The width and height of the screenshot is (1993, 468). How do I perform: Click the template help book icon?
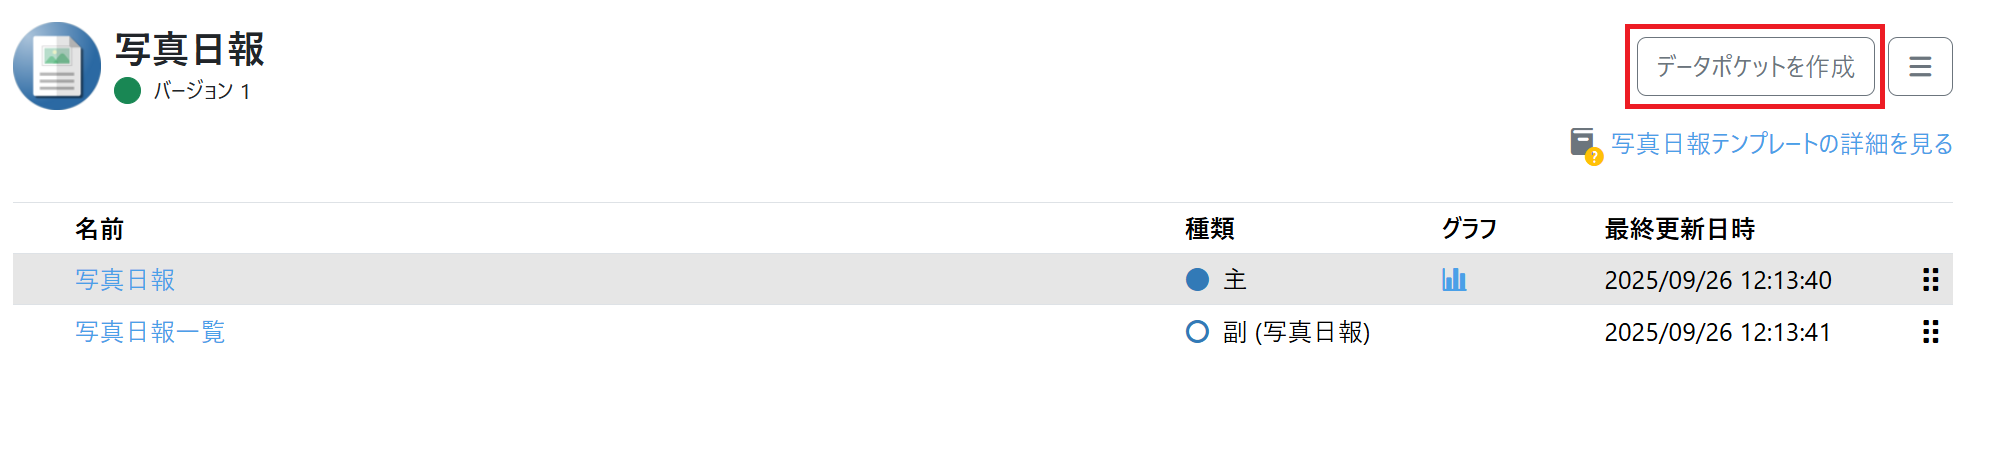1584,145
